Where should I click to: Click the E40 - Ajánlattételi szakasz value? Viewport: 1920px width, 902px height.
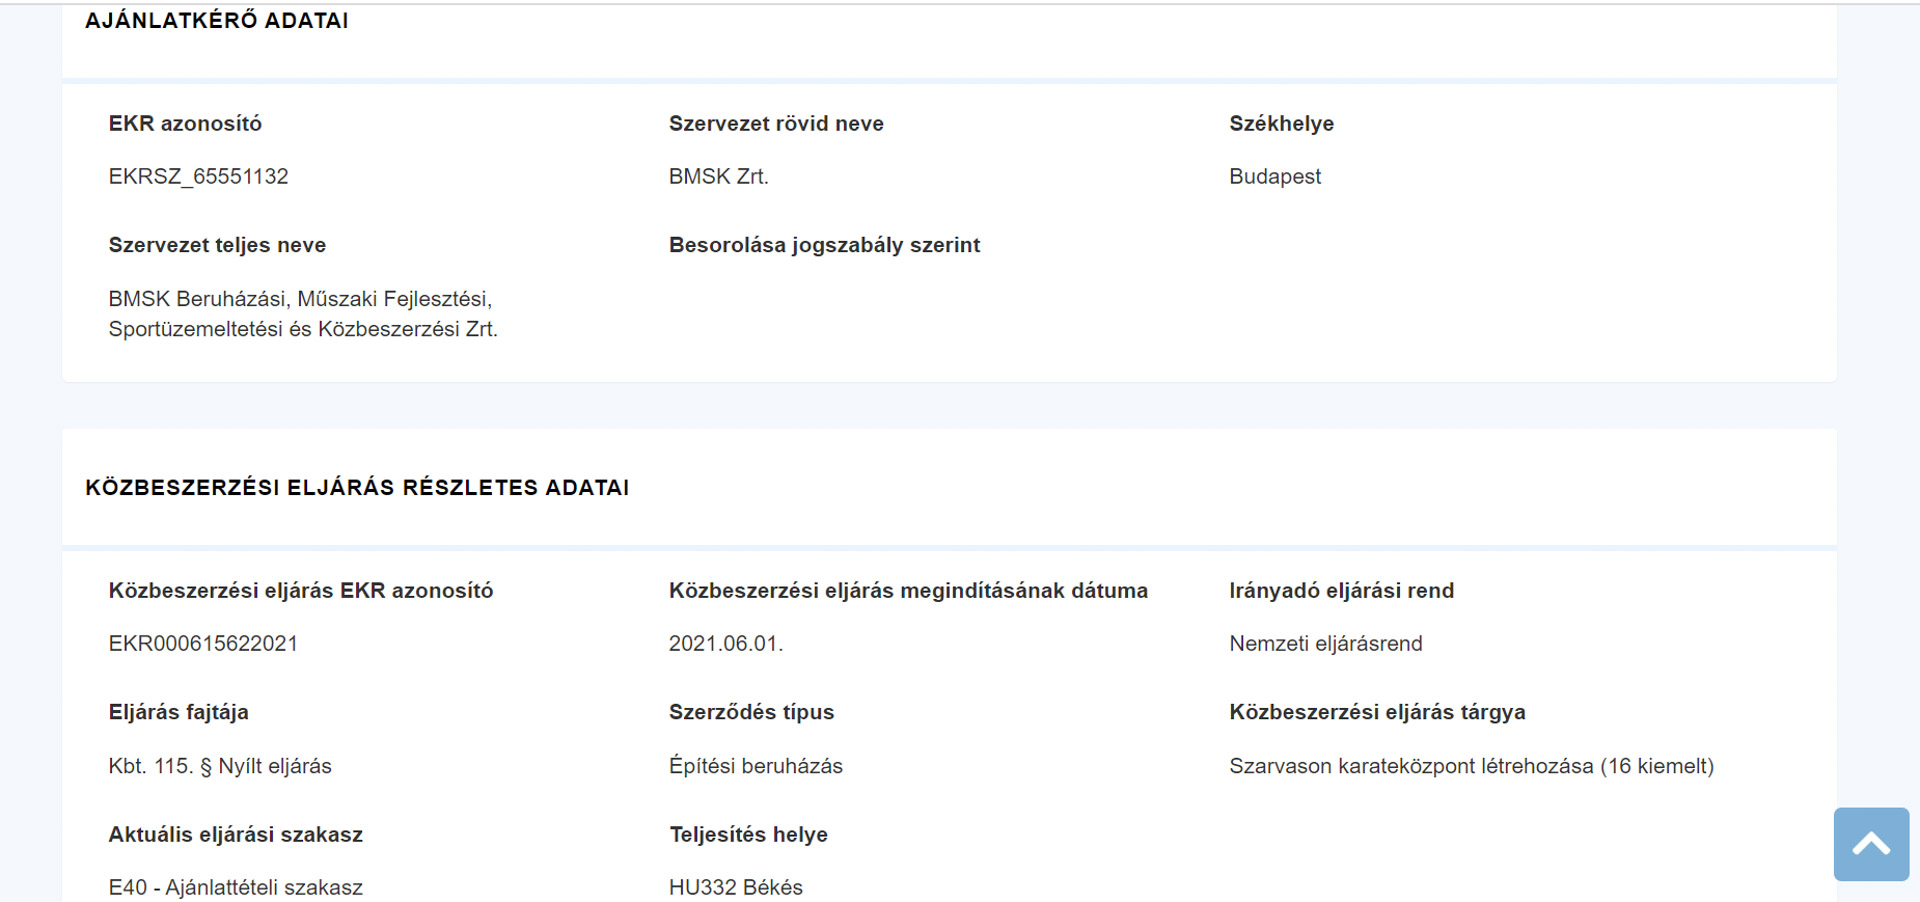(x=235, y=888)
